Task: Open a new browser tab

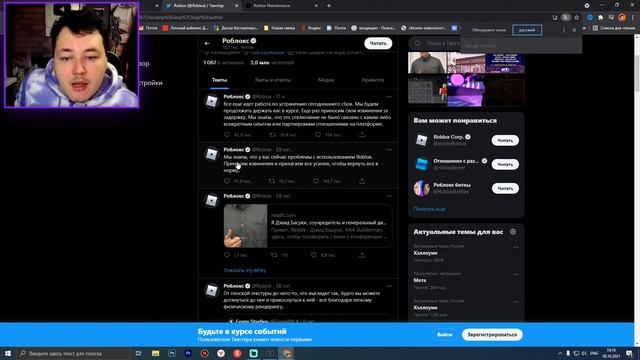Action: click(x=329, y=6)
